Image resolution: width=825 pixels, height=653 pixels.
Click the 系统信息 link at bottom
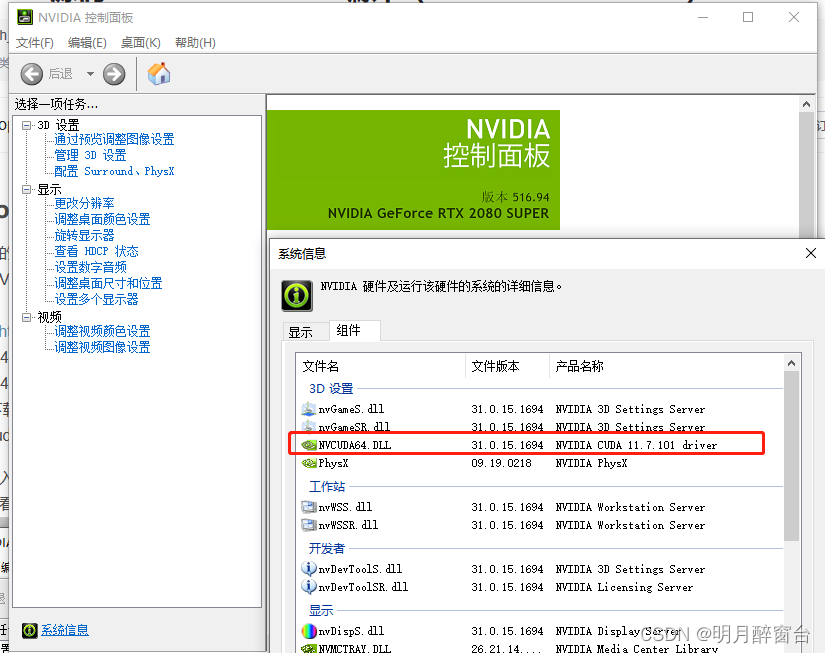click(65, 630)
